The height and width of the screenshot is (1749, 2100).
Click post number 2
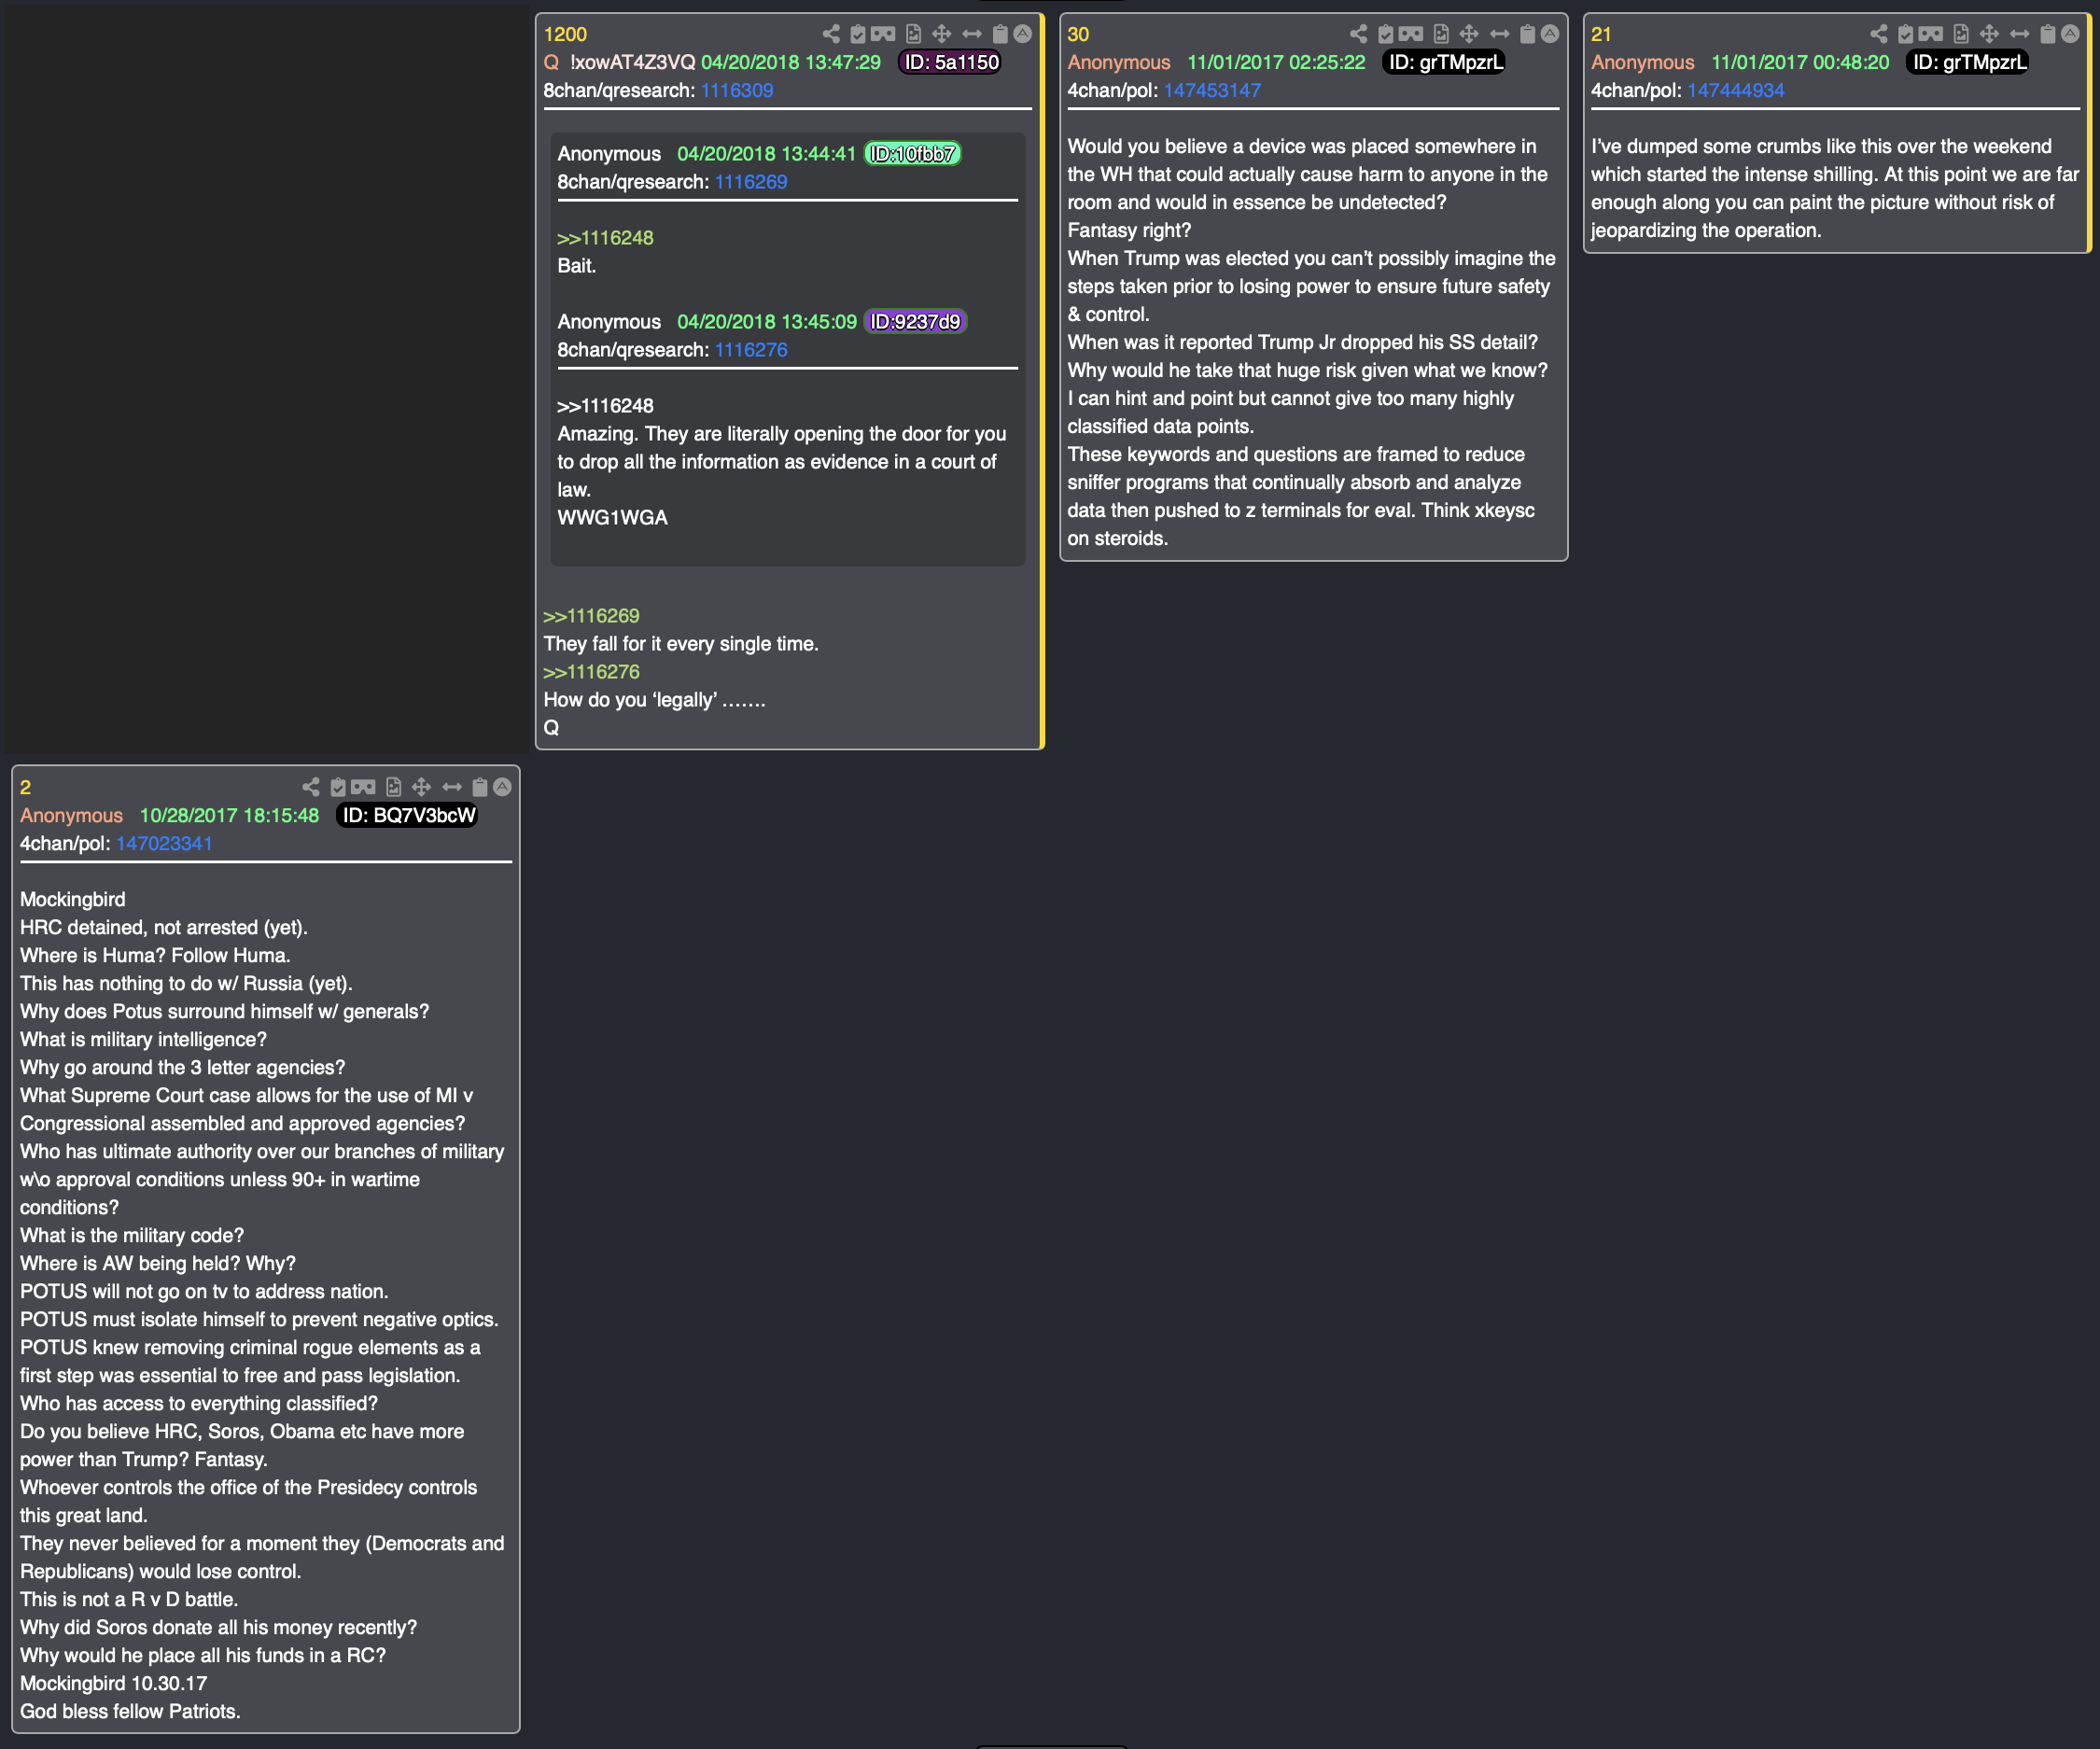pos(25,787)
